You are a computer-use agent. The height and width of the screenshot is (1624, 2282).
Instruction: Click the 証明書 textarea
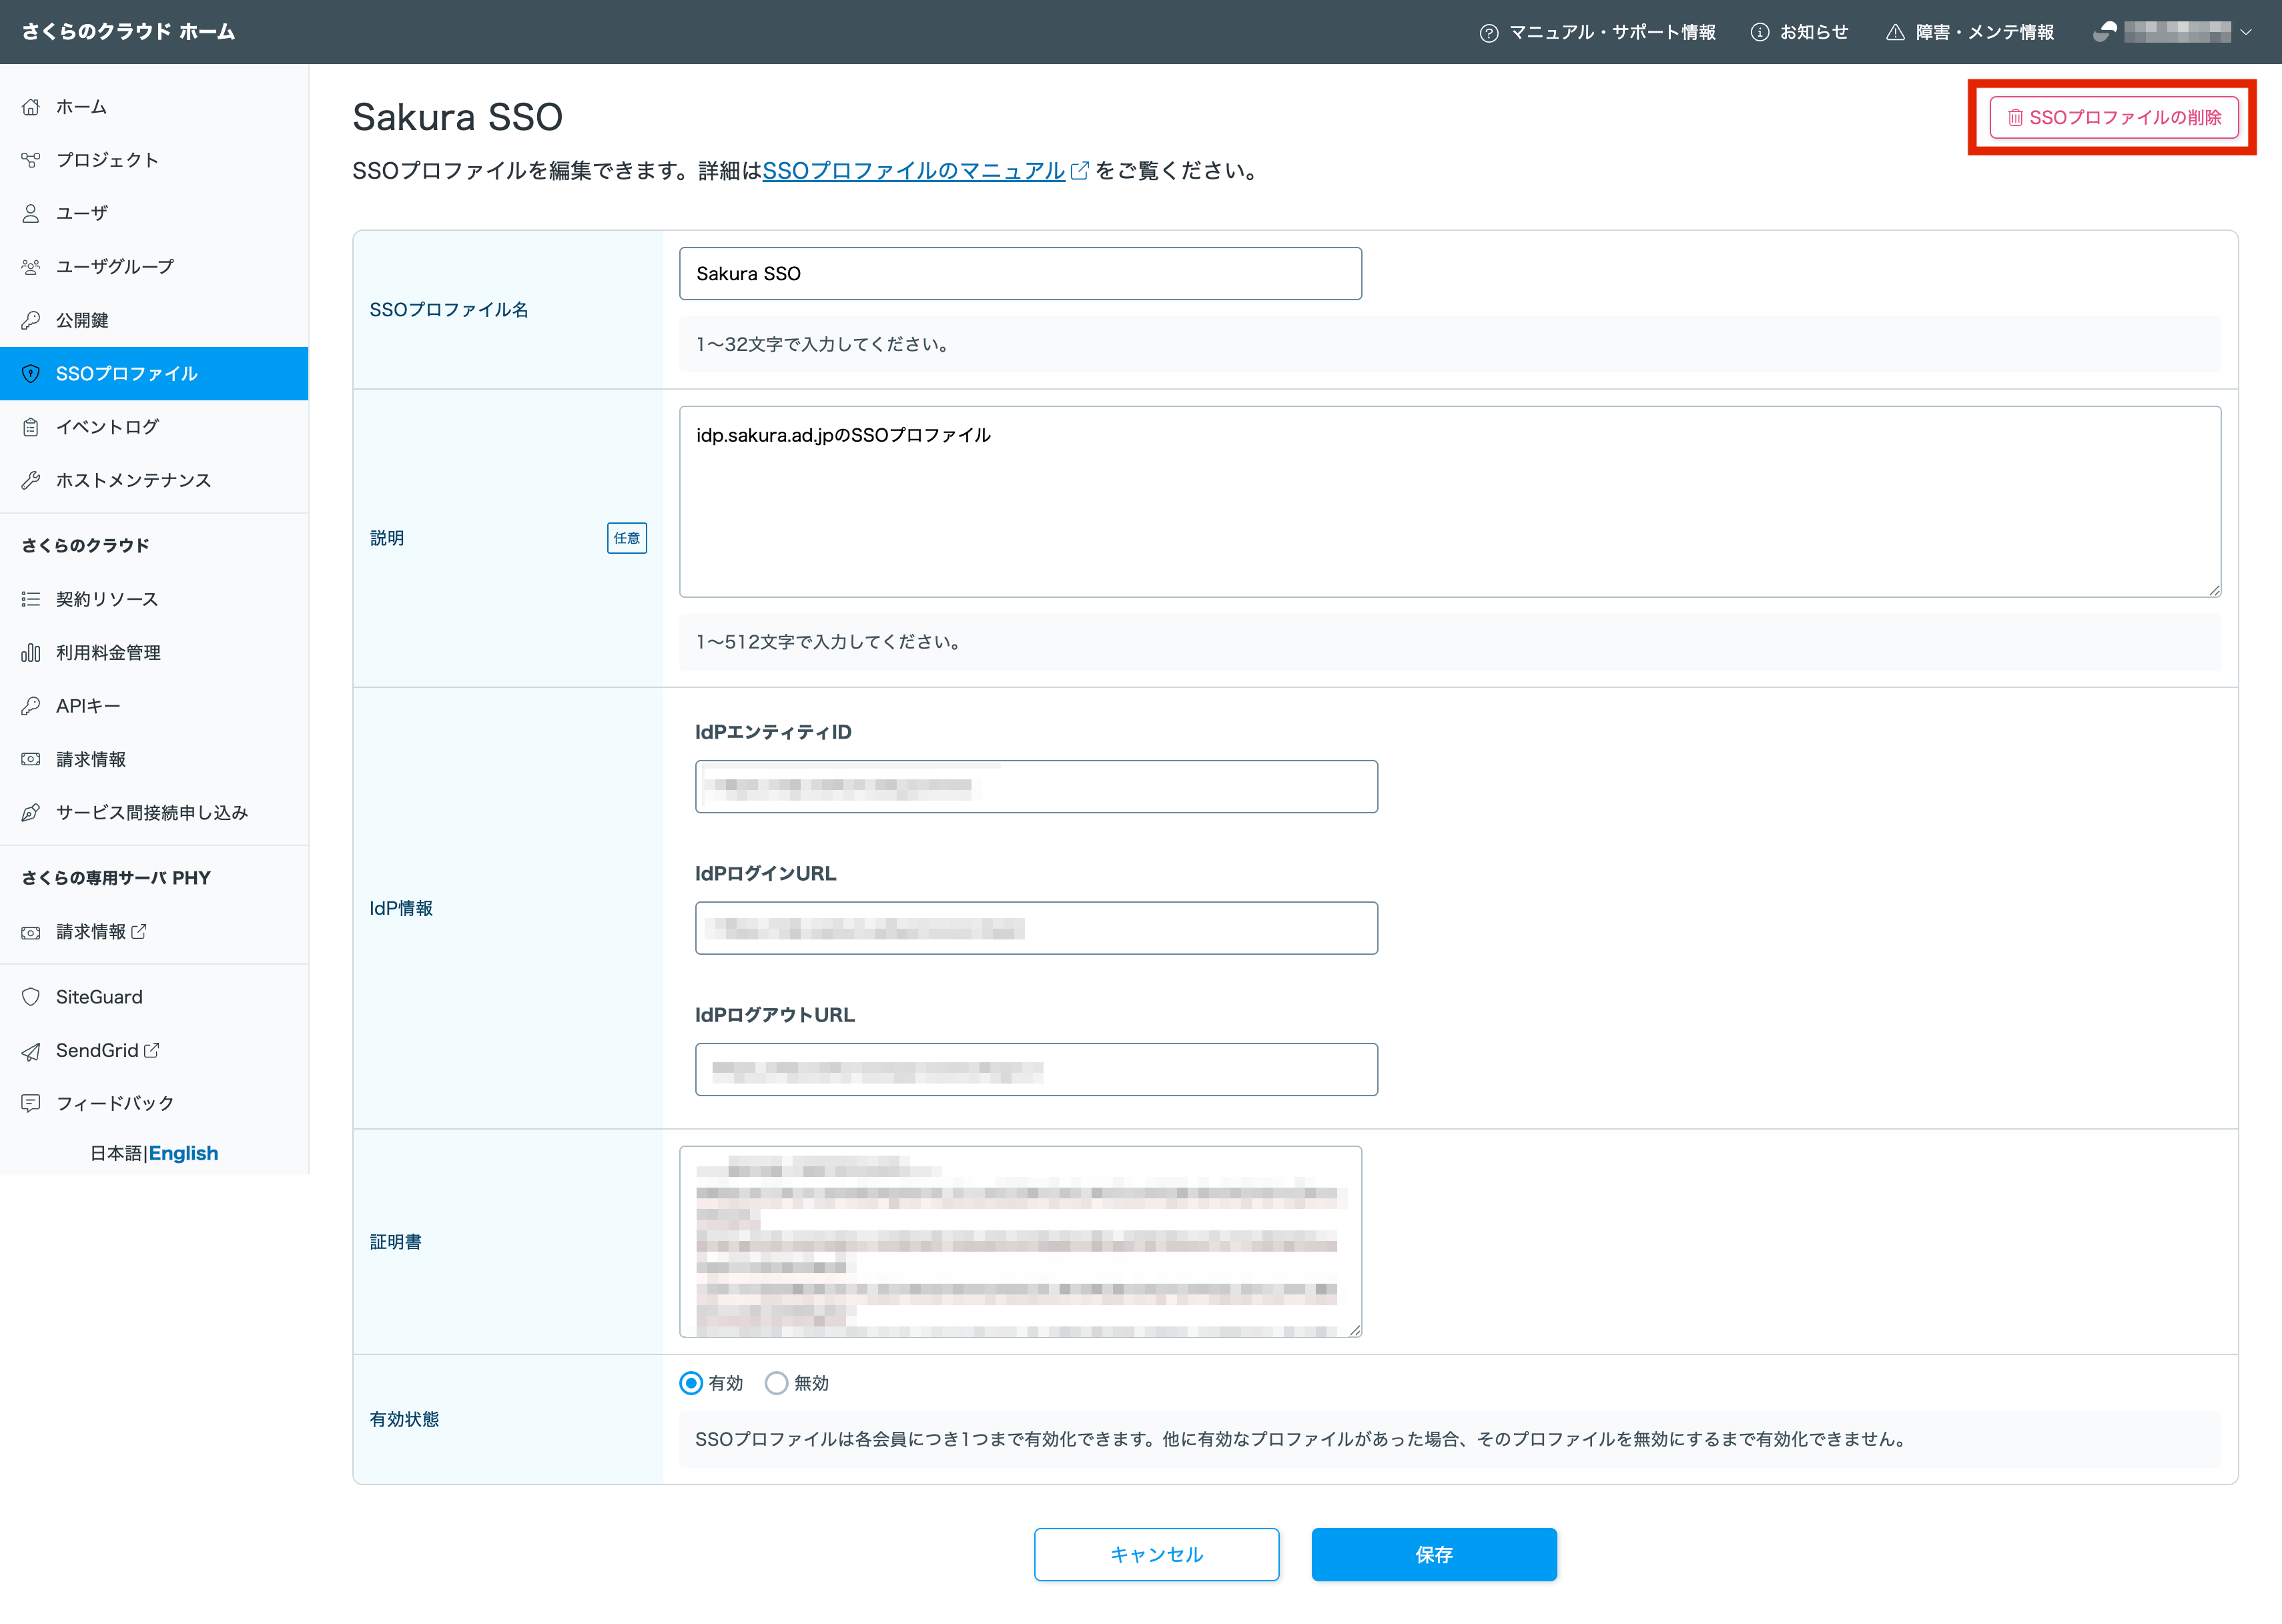1020,1242
